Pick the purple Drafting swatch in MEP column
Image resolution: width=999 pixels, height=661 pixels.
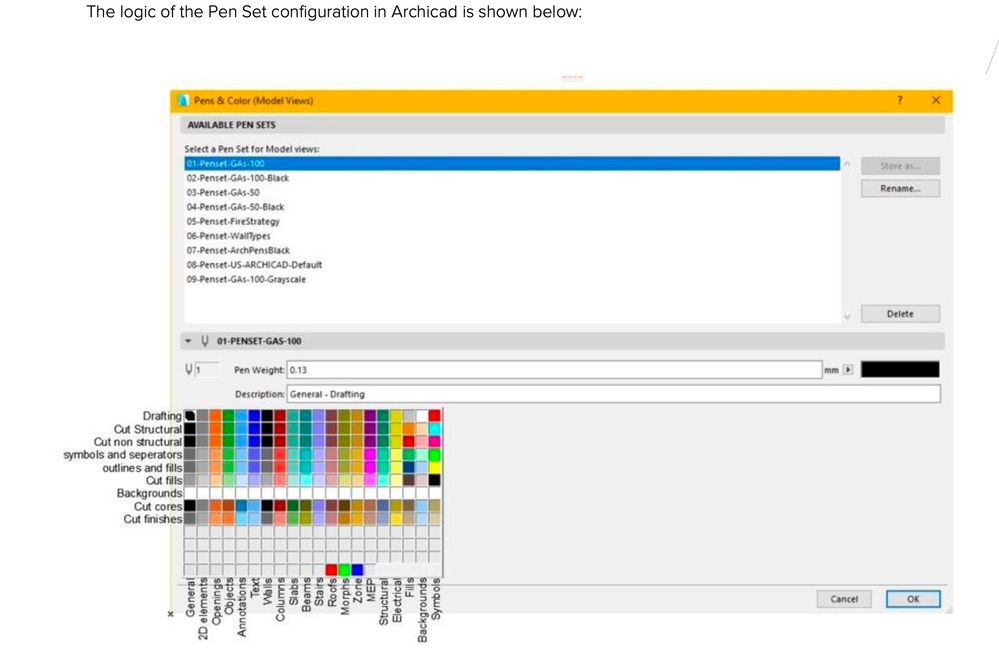pos(370,416)
